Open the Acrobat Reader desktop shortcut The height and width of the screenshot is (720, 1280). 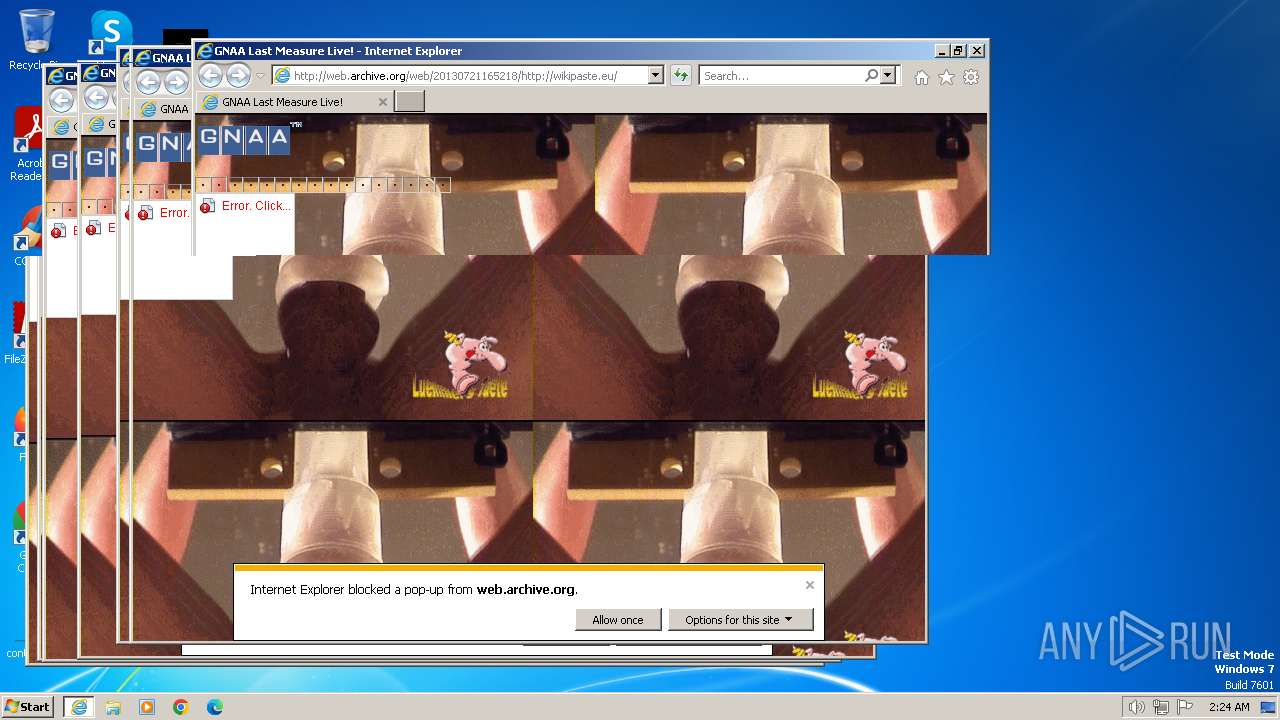pyautogui.click(x=27, y=145)
